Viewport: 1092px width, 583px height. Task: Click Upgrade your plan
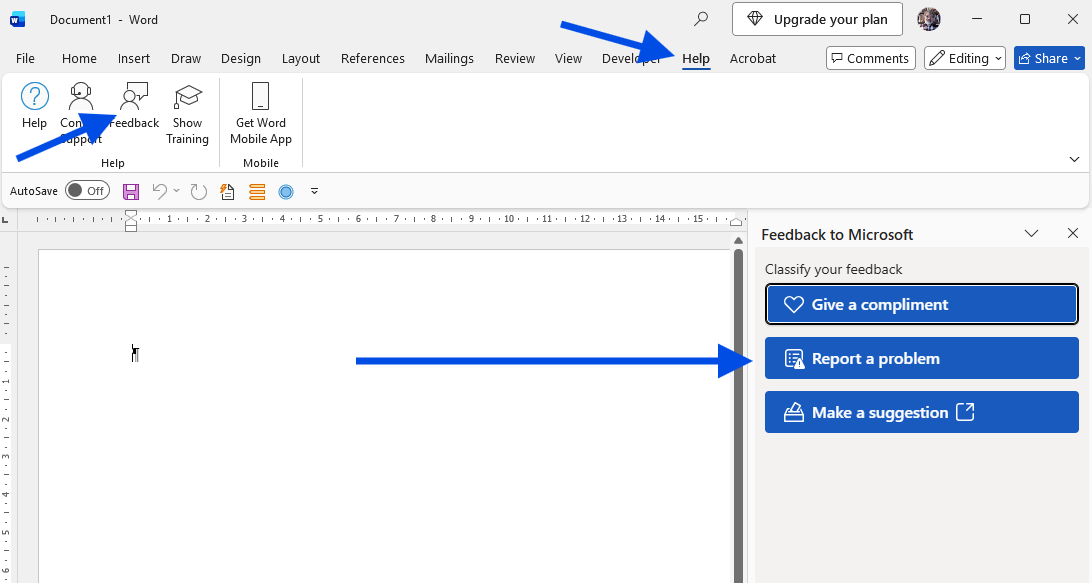click(817, 20)
